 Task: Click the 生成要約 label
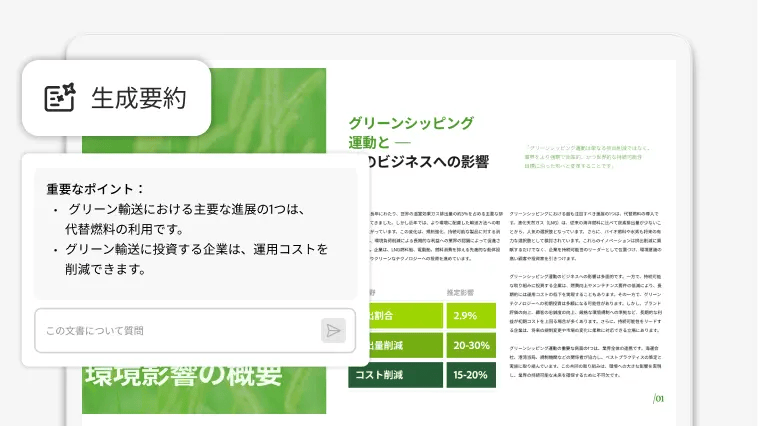139,98
